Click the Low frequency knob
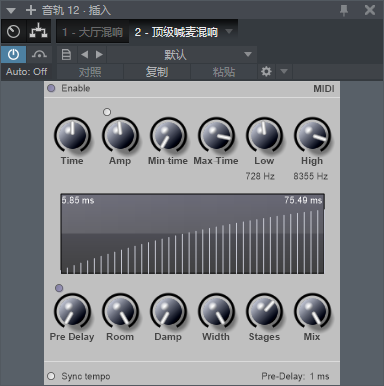 pyautogui.click(x=264, y=135)
